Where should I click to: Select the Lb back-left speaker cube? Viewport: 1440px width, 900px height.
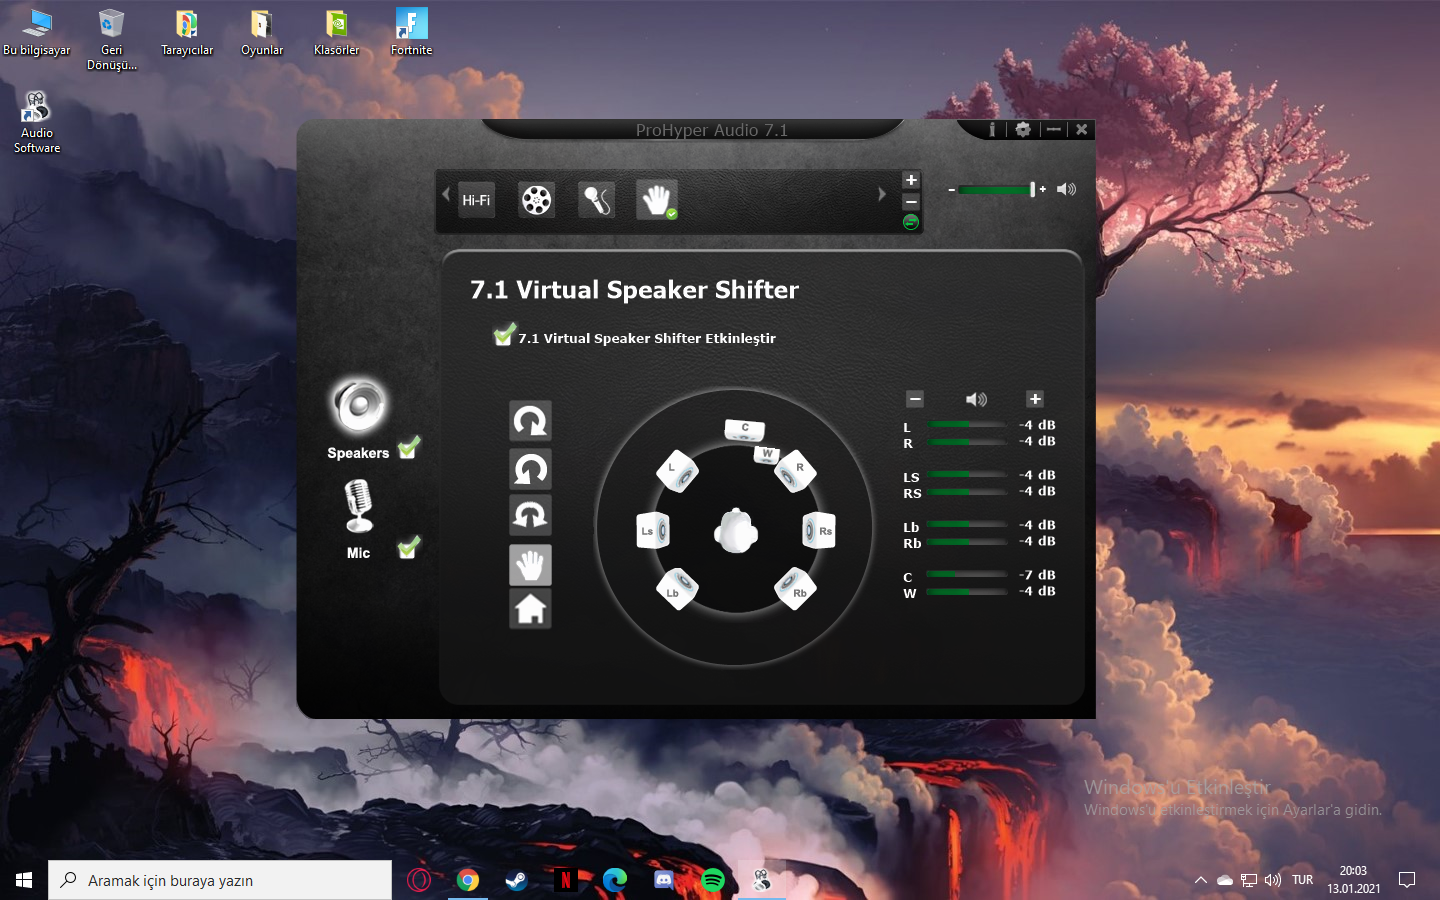[x=677, y=589]
